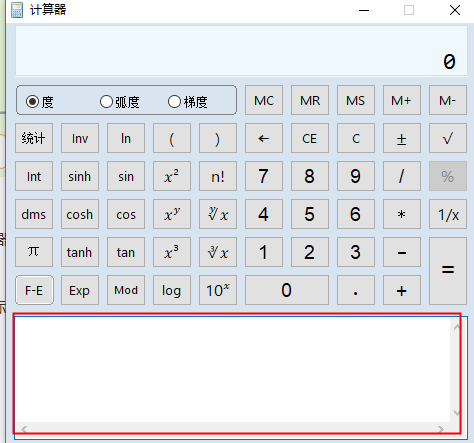Click digit 3 key
The width and height of the screenshot is (474, 443).
[356, 252]
